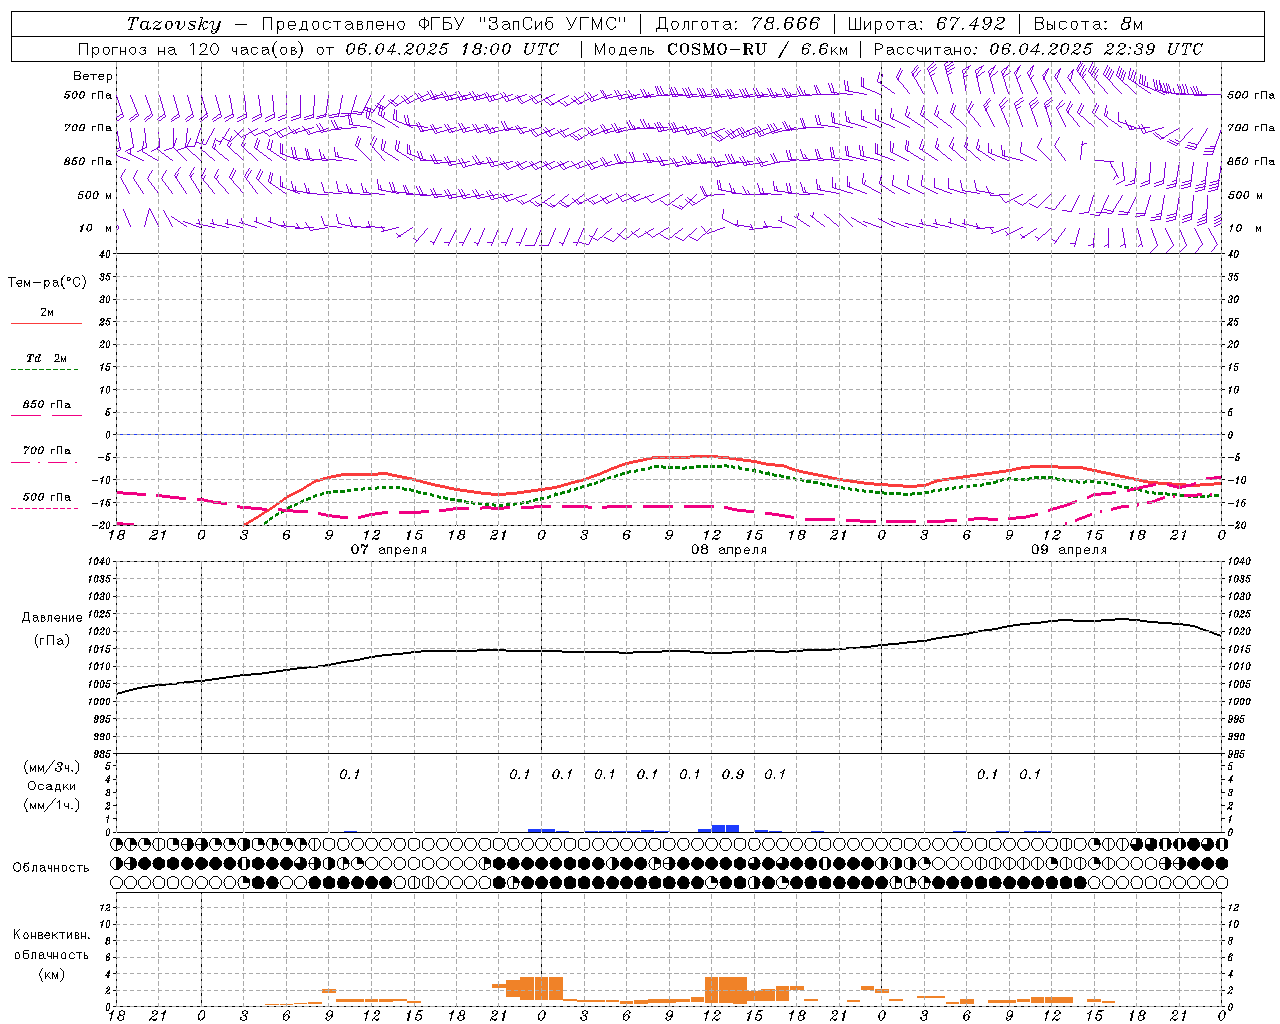
Task: Click the "08 апреля" date label under the temperature panel
Action: point(729,550)
